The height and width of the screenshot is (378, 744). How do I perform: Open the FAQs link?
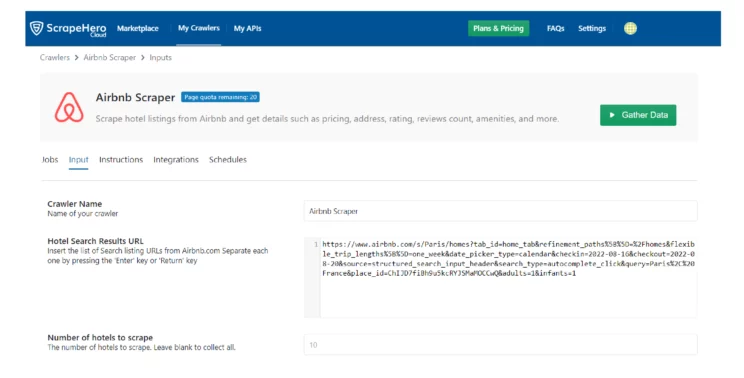[555, 28]
